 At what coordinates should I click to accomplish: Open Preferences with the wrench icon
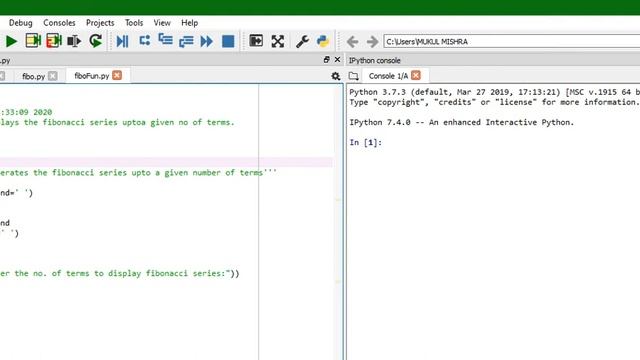click(302, 41)
